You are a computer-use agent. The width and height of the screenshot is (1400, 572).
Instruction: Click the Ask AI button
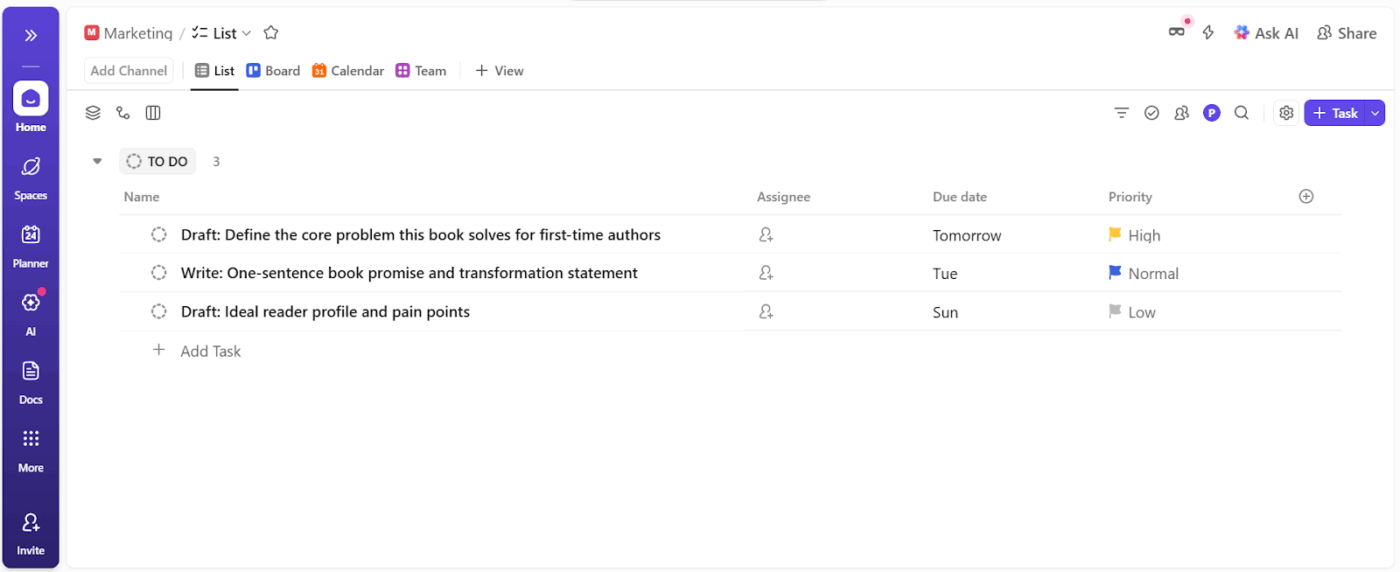point(1265,33)
